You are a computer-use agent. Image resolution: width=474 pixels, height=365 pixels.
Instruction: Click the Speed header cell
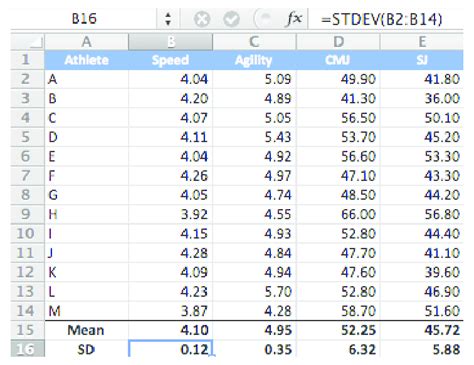[170, 60]
